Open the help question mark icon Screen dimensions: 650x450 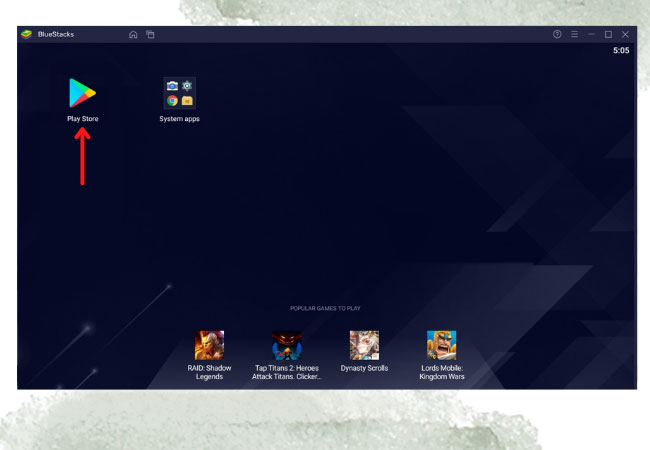[x=557, y=34]
